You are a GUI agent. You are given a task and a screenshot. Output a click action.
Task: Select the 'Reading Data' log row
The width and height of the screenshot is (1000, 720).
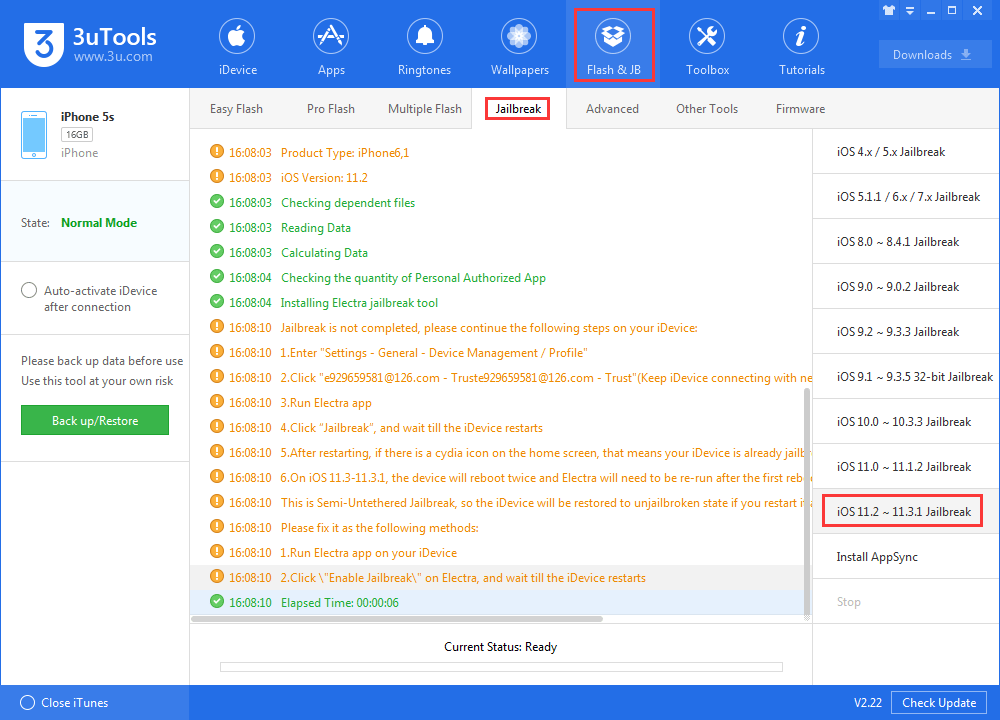click(501, 227)
